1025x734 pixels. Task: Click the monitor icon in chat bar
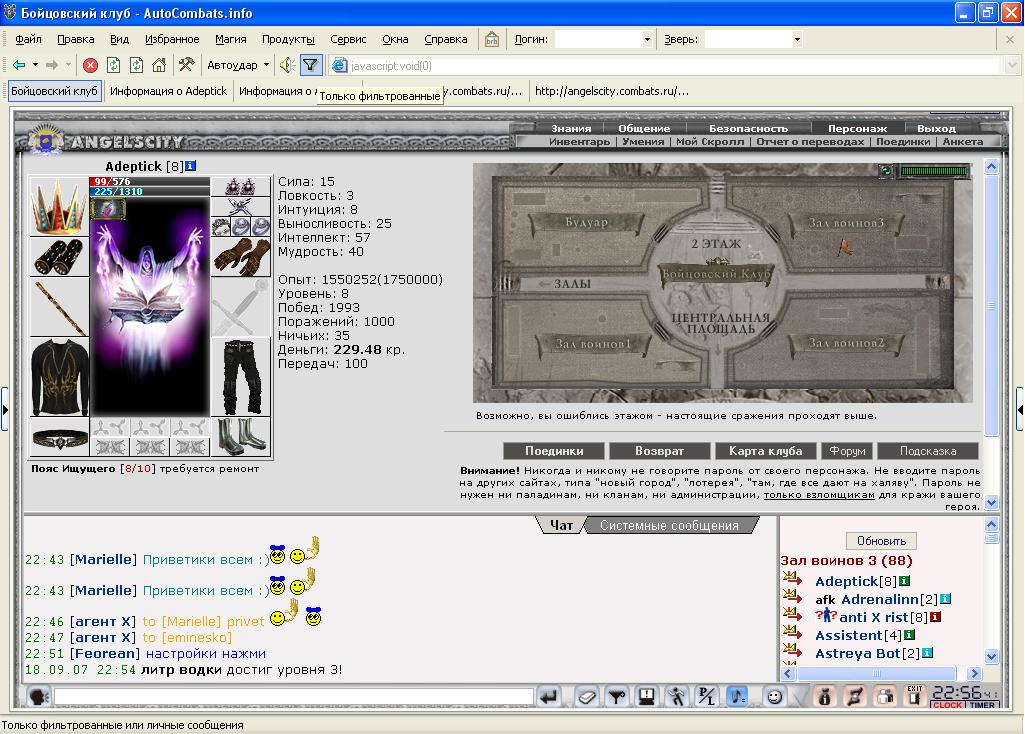click(x=647, y=697)
